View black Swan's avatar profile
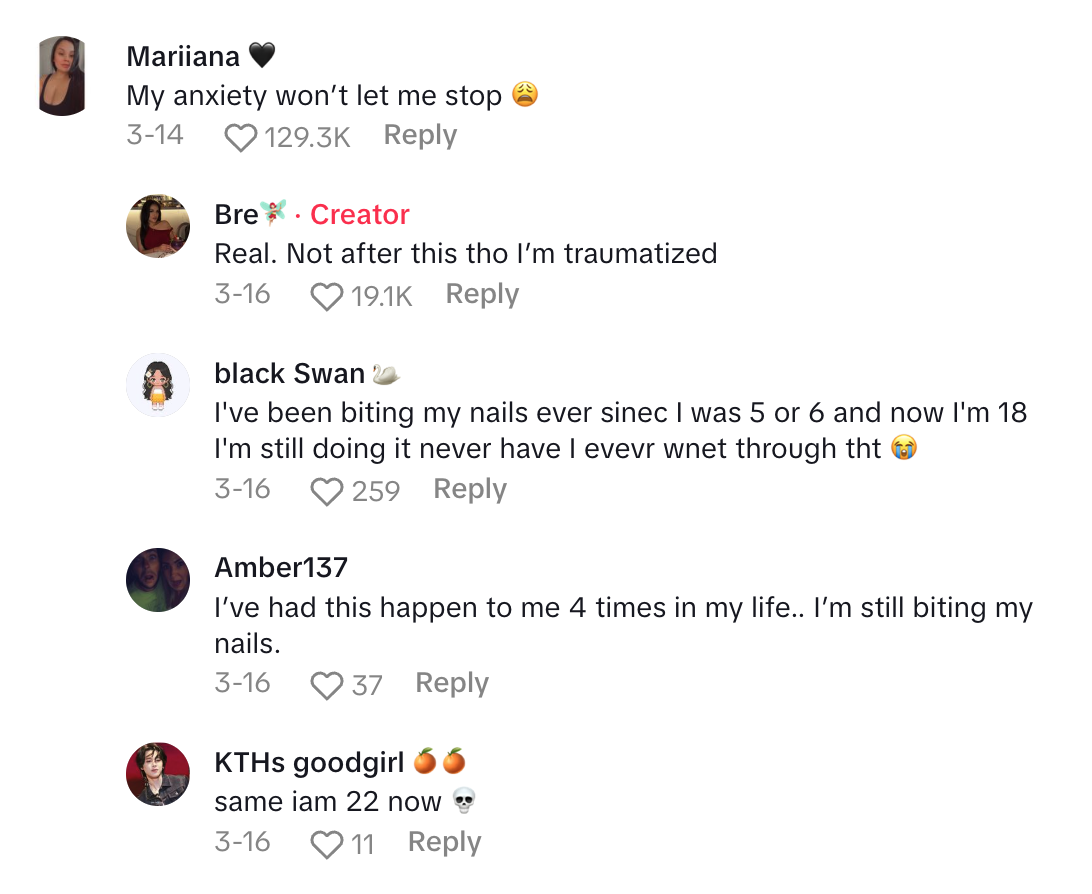This screenshot has width=1092, height=894. pos(158,385)
